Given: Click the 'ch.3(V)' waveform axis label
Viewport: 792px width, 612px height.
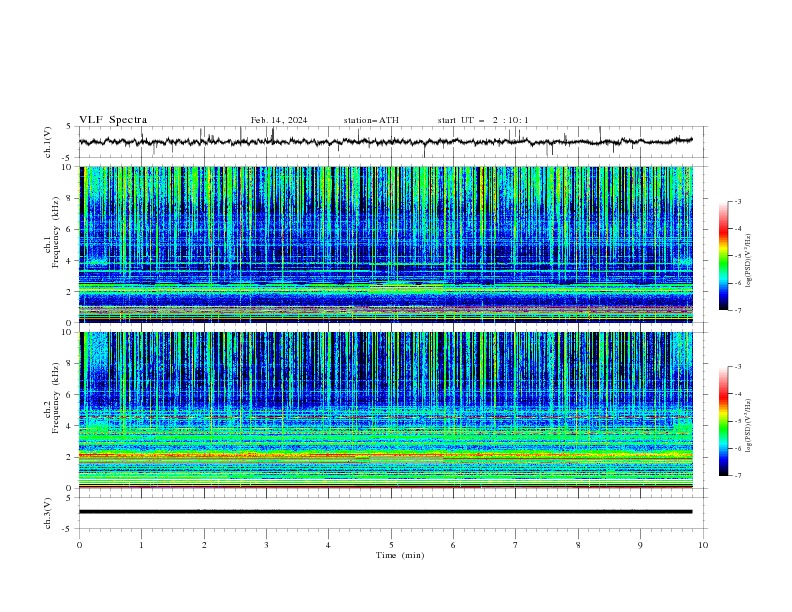Looking at the screenshot, I should pos(48,513).
